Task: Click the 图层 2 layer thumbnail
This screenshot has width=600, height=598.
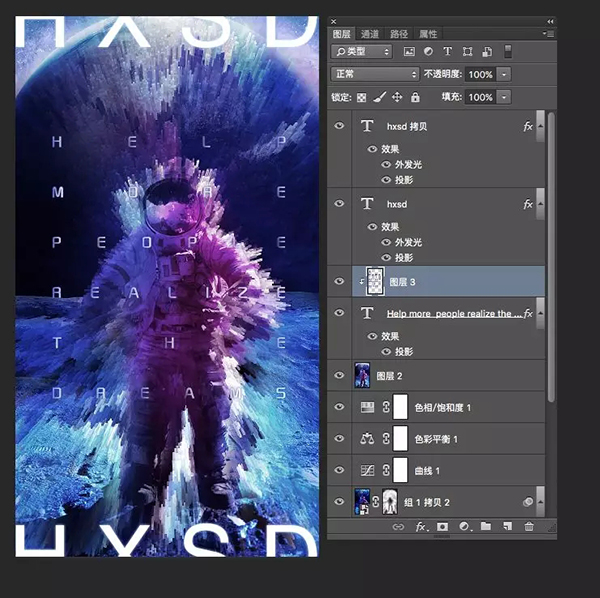Action: point(362,375)
